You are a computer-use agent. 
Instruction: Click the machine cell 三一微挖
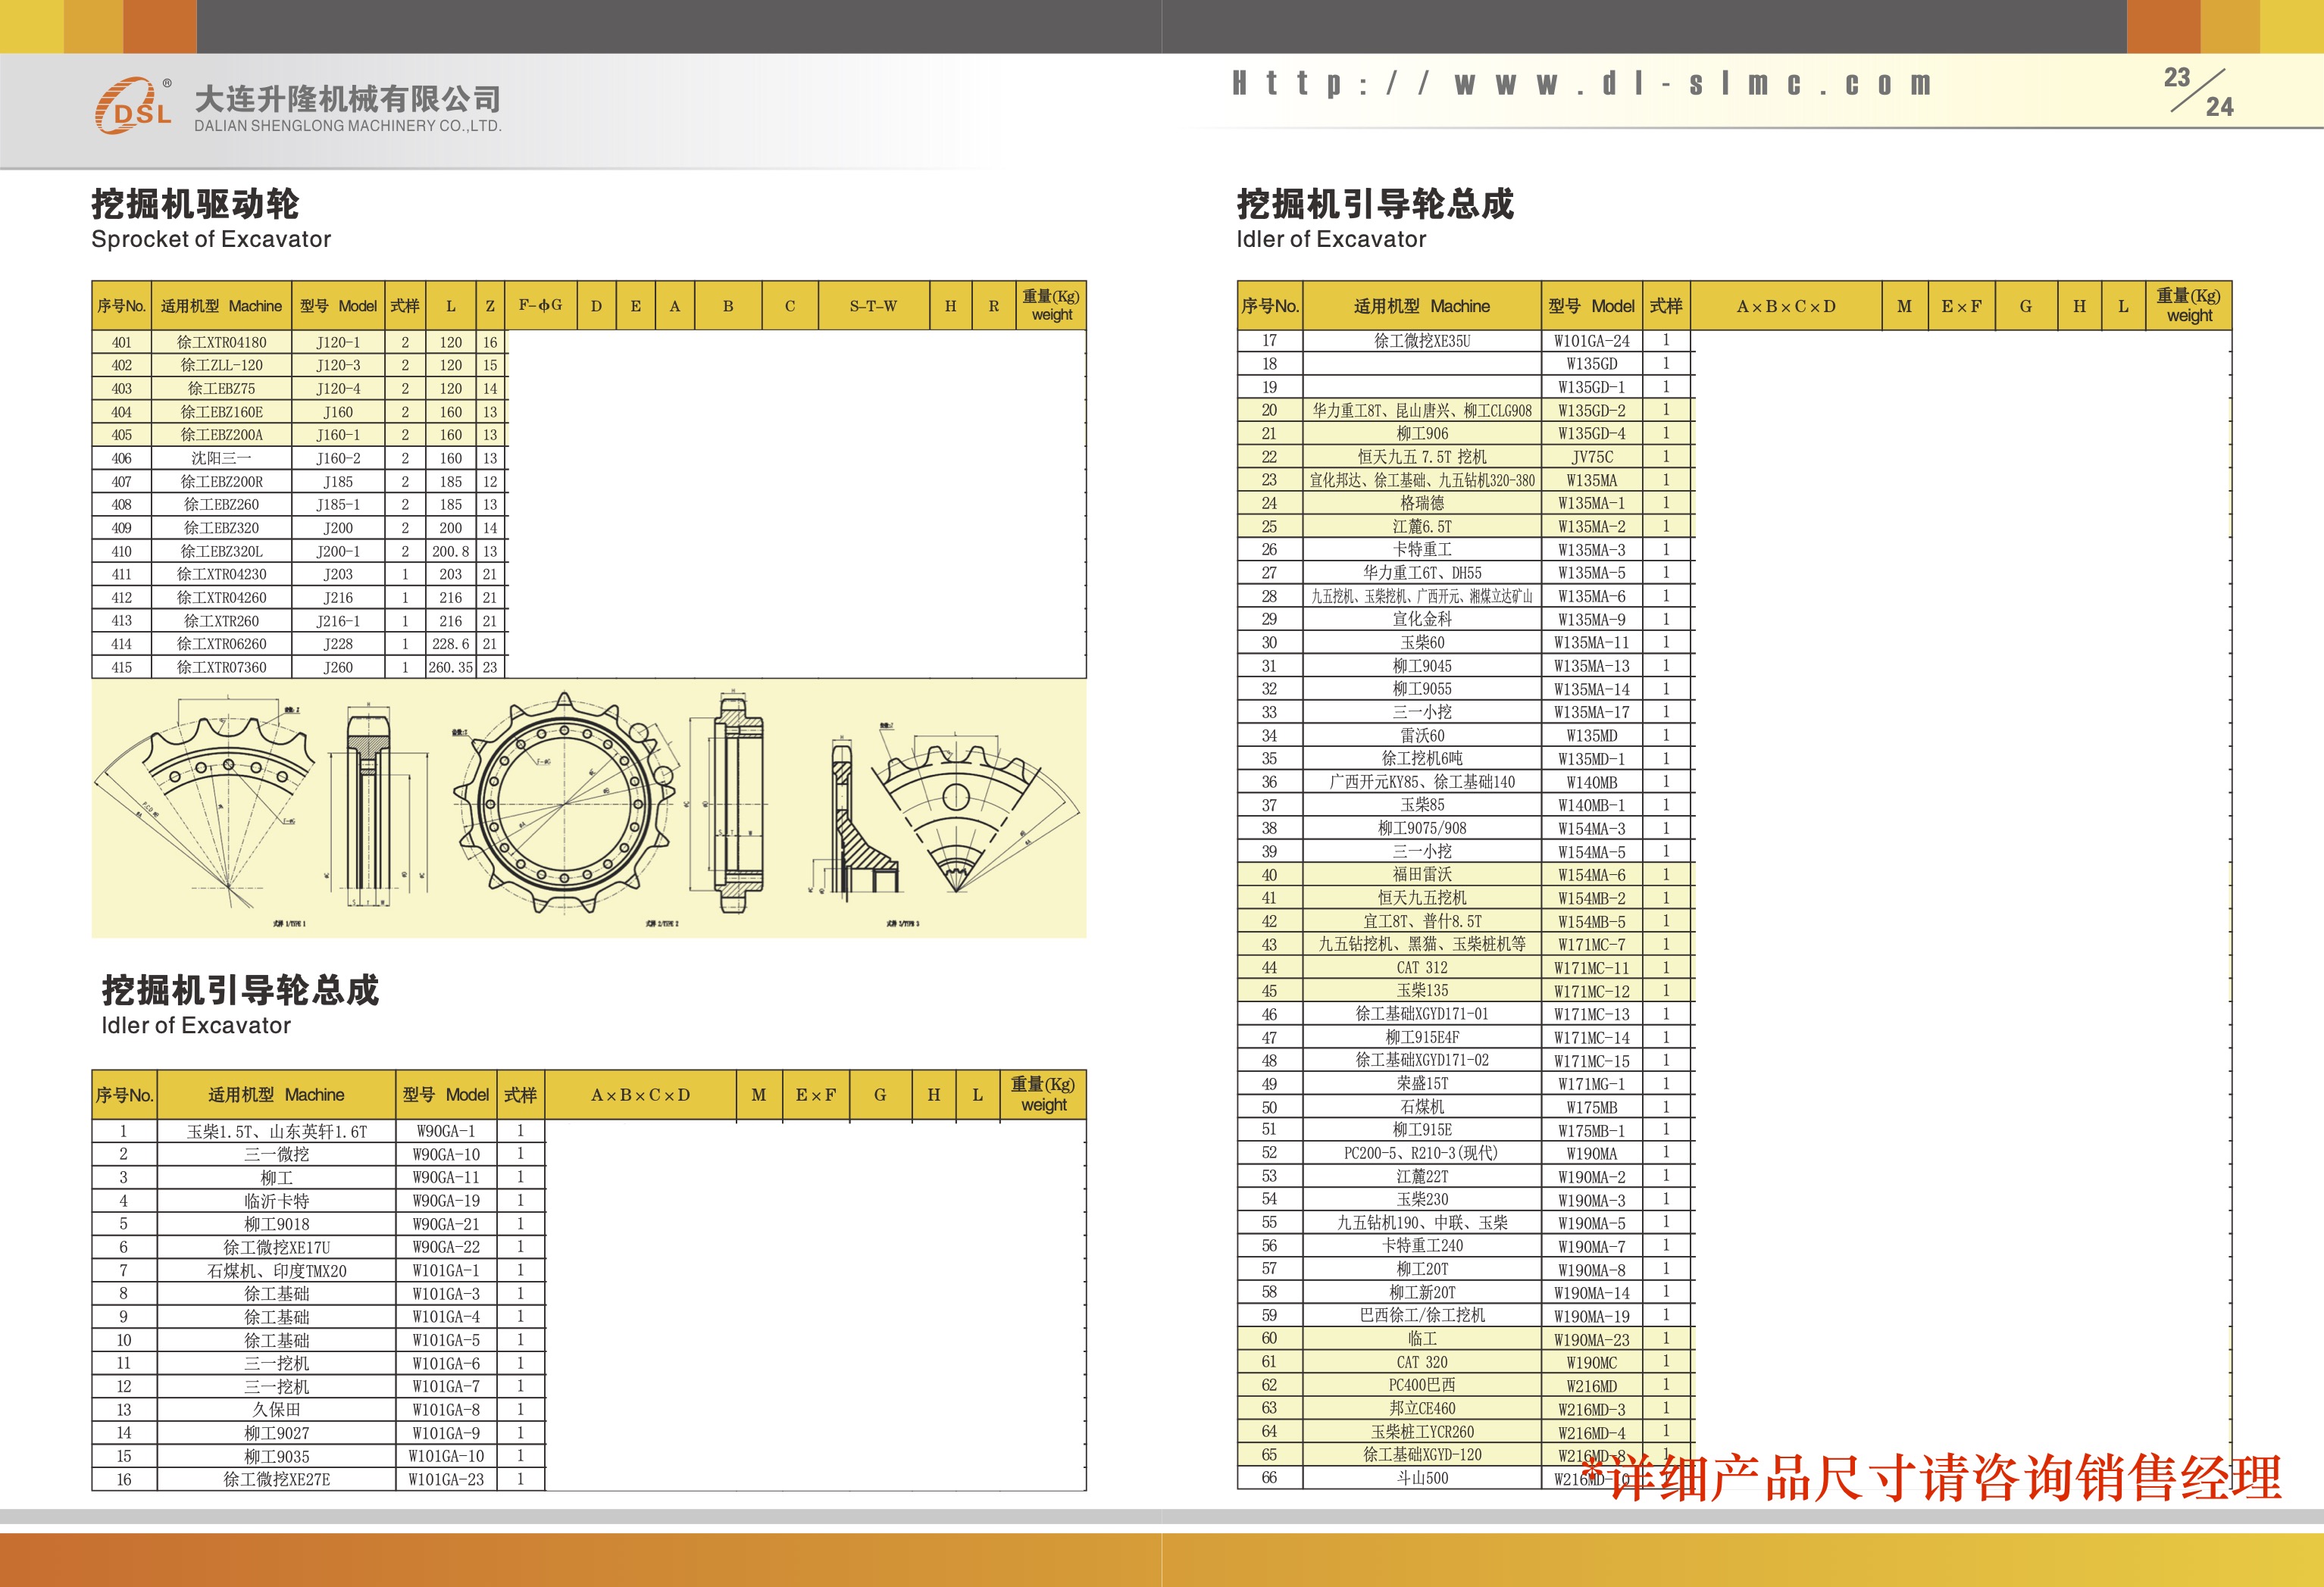click(x=277, y=1154)
